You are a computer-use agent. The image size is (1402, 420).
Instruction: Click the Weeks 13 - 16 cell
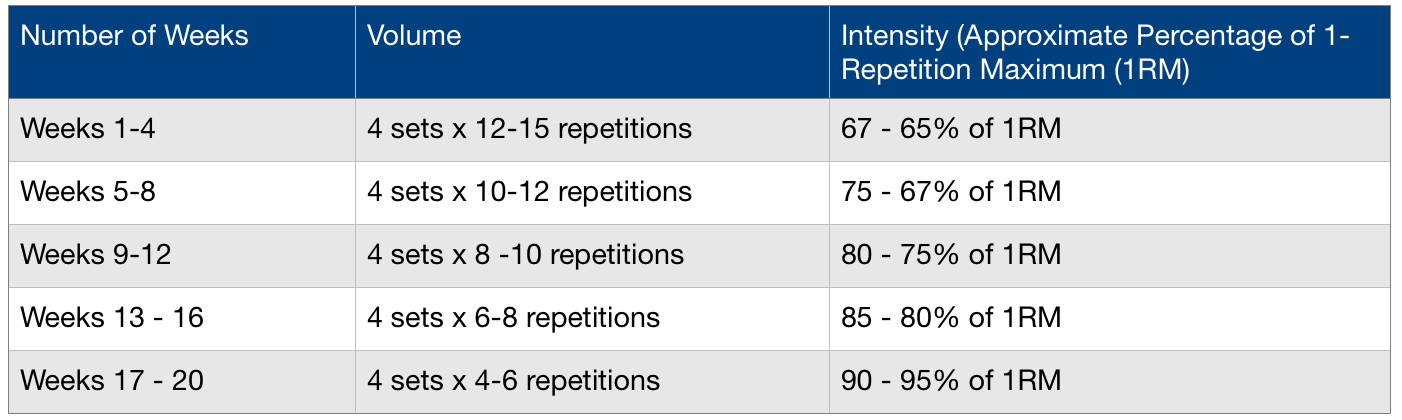pos(182,318)
